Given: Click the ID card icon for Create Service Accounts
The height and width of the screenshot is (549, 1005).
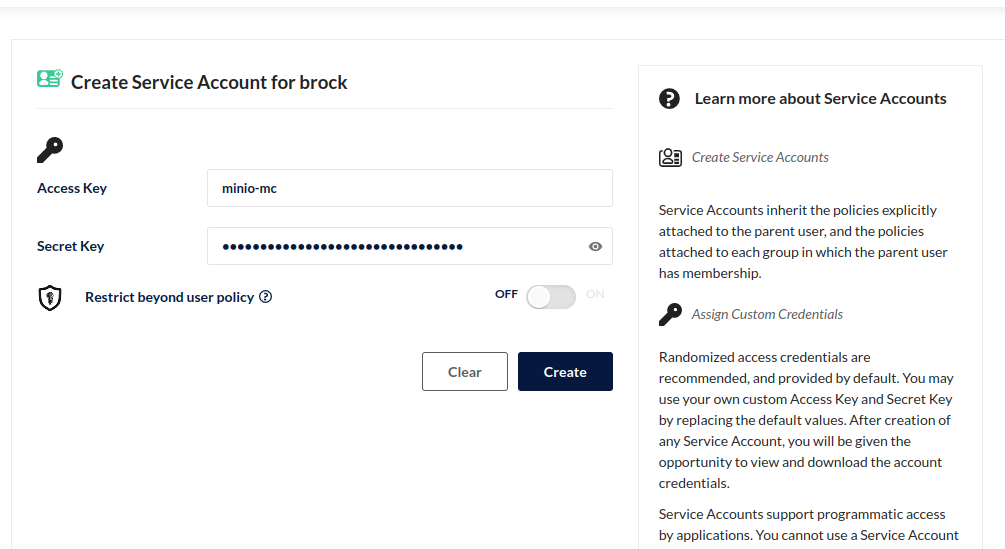Looking at the screenshot, I should tap(670, 157).
